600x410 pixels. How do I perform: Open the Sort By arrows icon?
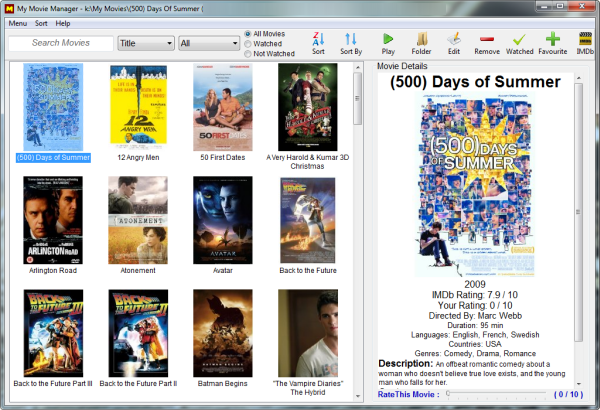tap(351, 39)
